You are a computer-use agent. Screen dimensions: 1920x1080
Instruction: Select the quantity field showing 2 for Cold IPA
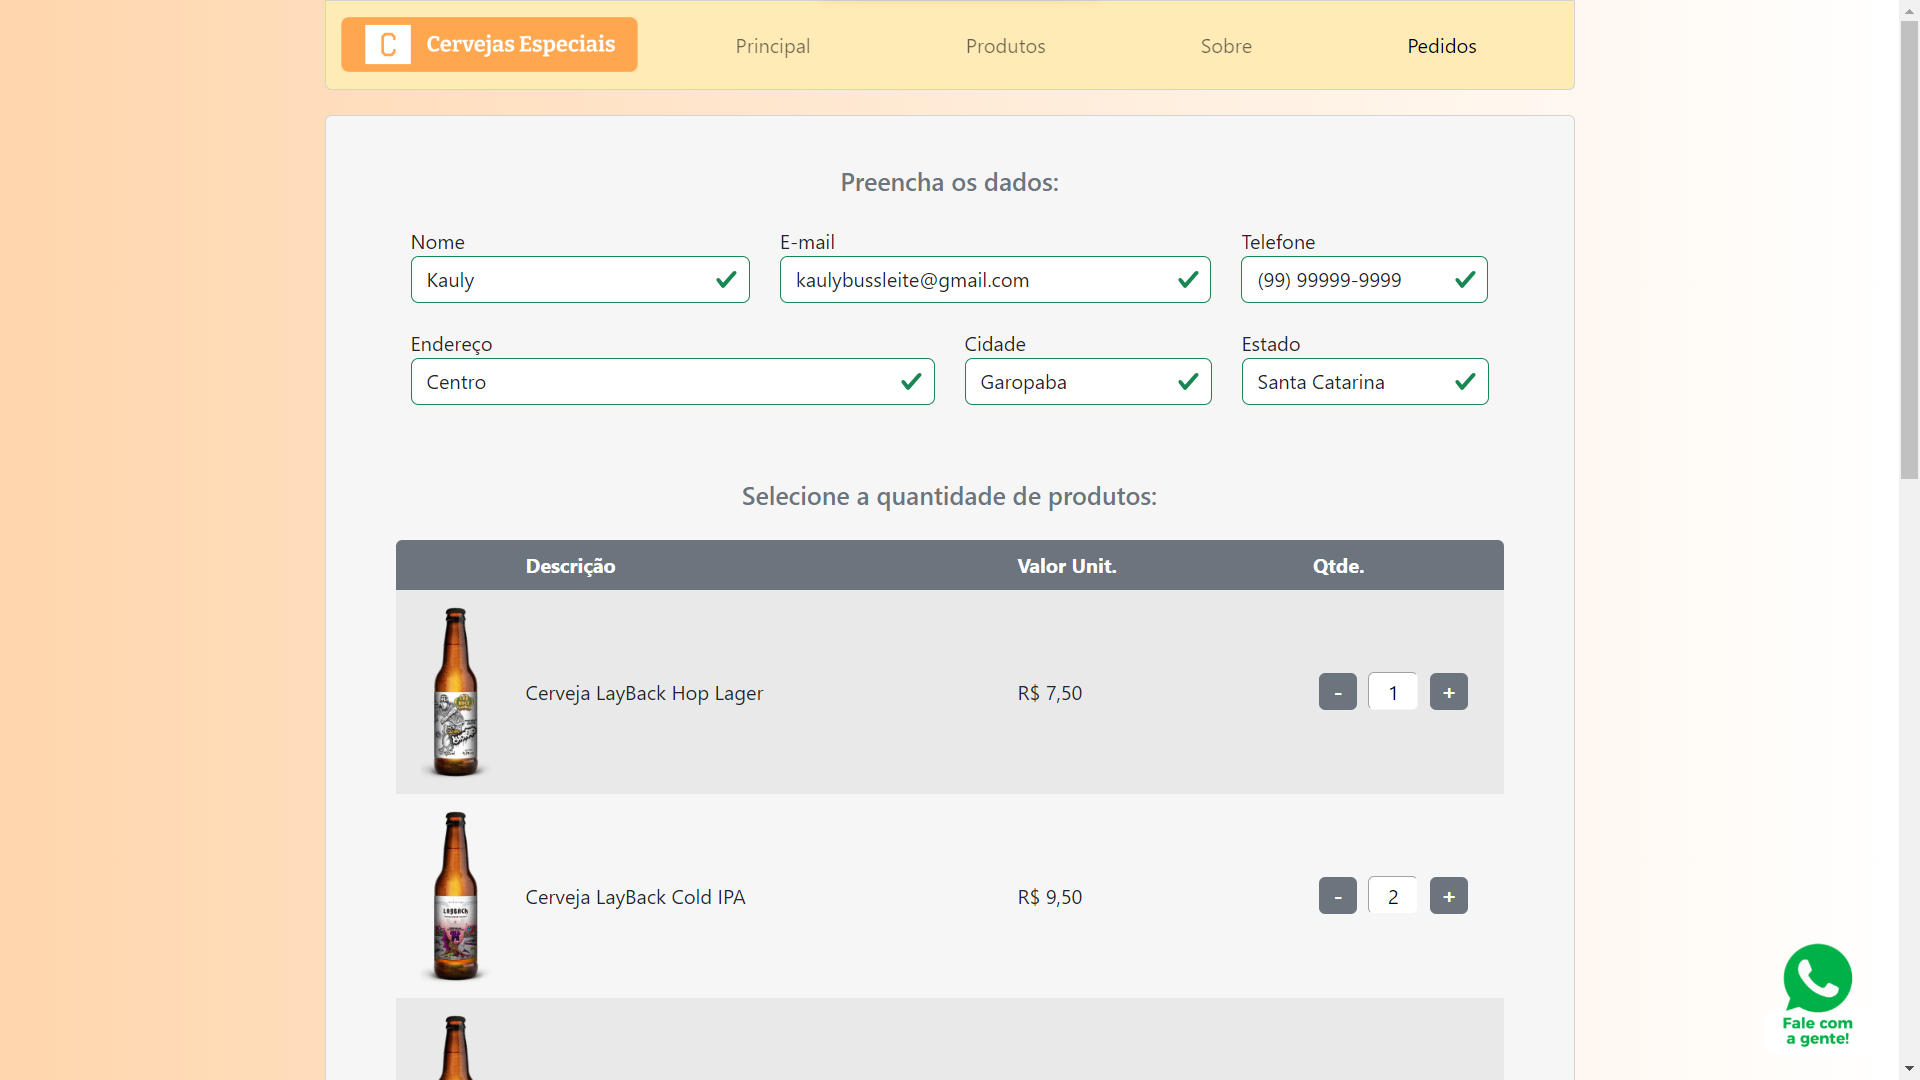(1392, 895)
